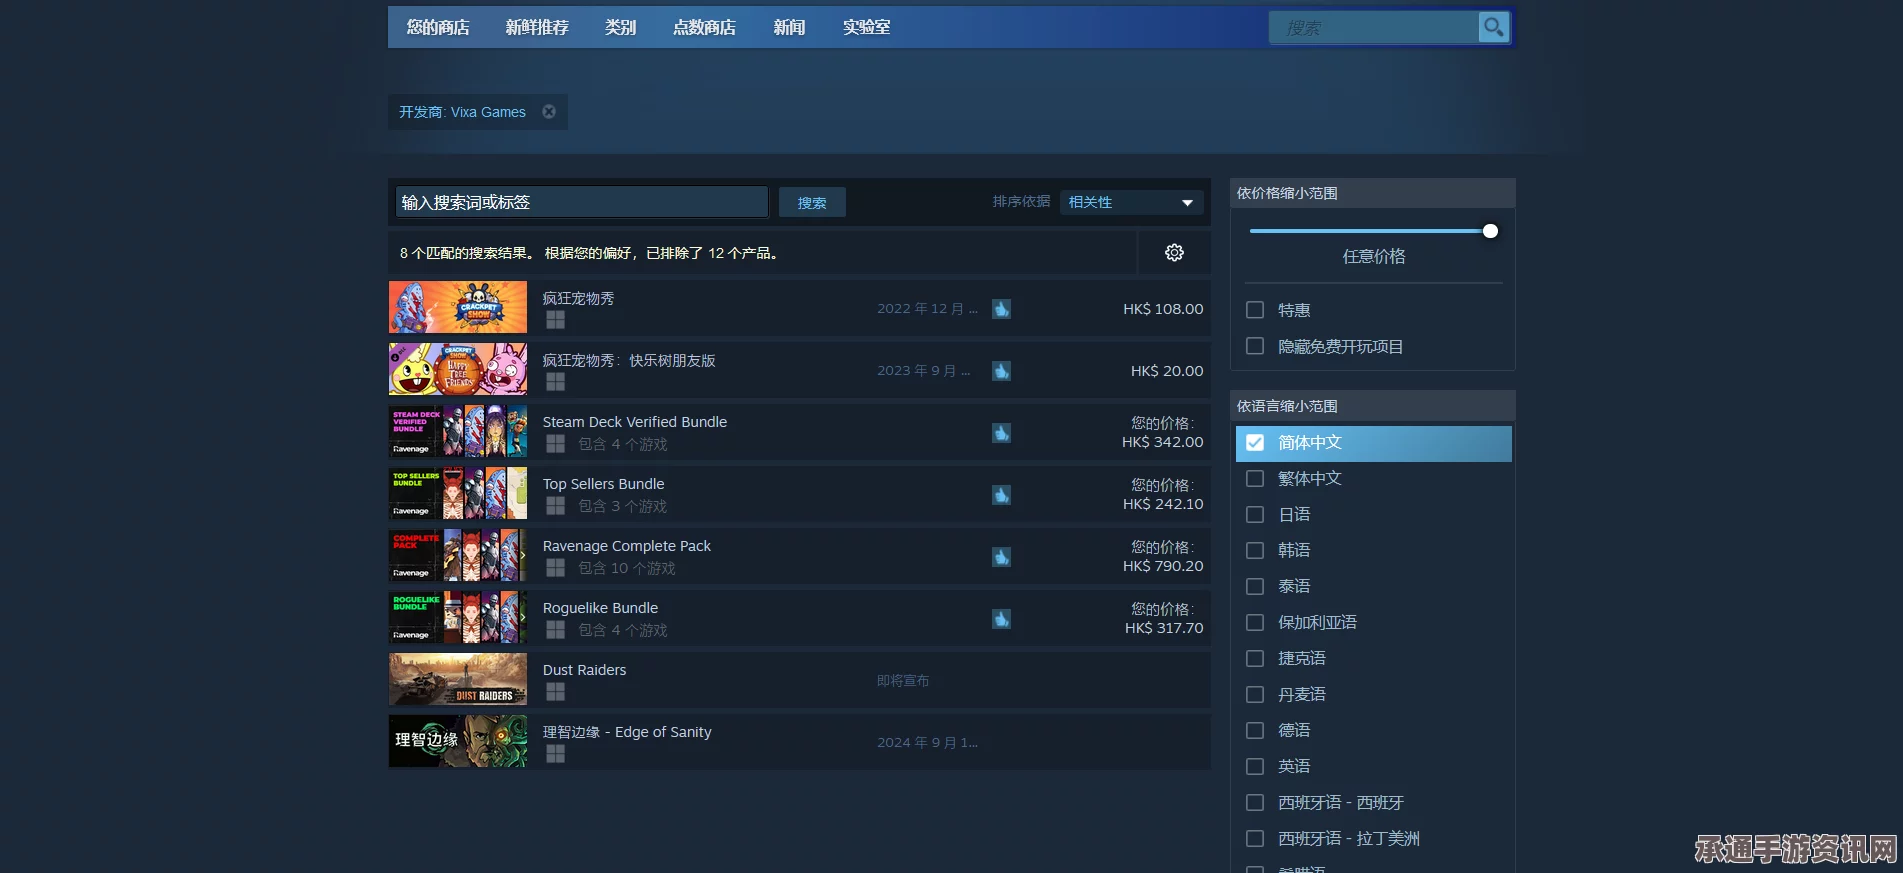Click thumbs-up review icon for 疯狂宠物秀: 快乐树朋友版
This screenshot has height=873, width=1903.
click(1001, 371)
